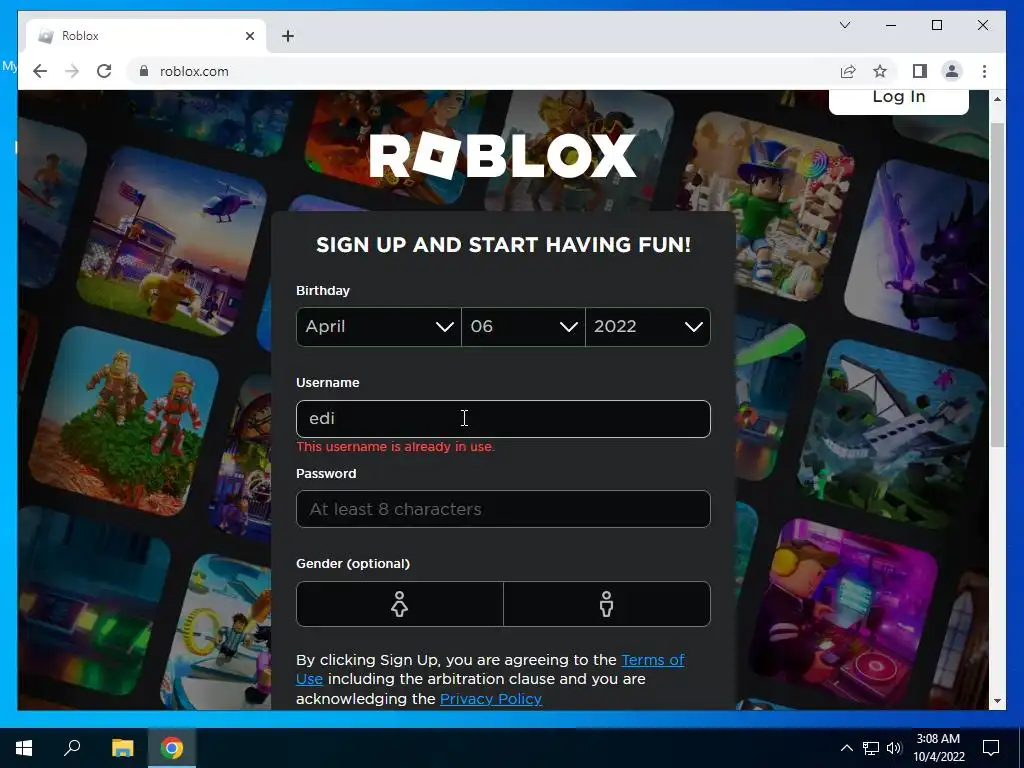Click the helicopter game thumbnail
This screenshot has height=768, width=1024.
point(172,240)
